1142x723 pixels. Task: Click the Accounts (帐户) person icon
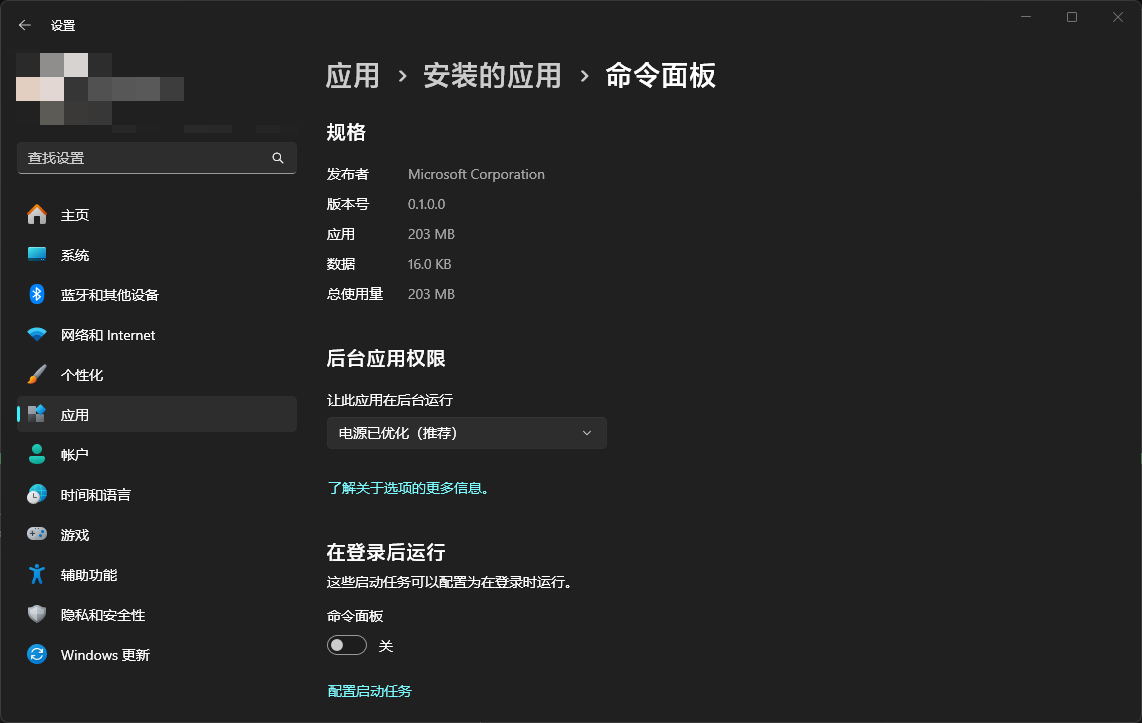point(37,455)
